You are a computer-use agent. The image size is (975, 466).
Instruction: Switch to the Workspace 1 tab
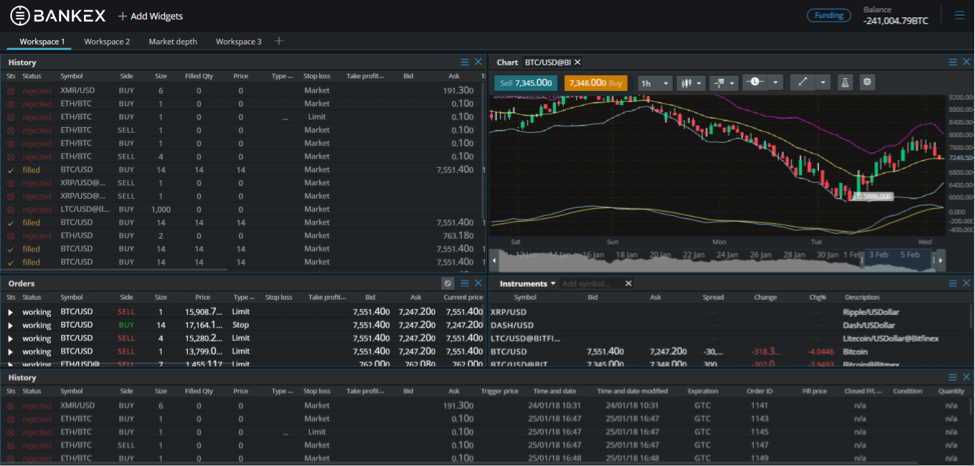(x=42, y=42)
